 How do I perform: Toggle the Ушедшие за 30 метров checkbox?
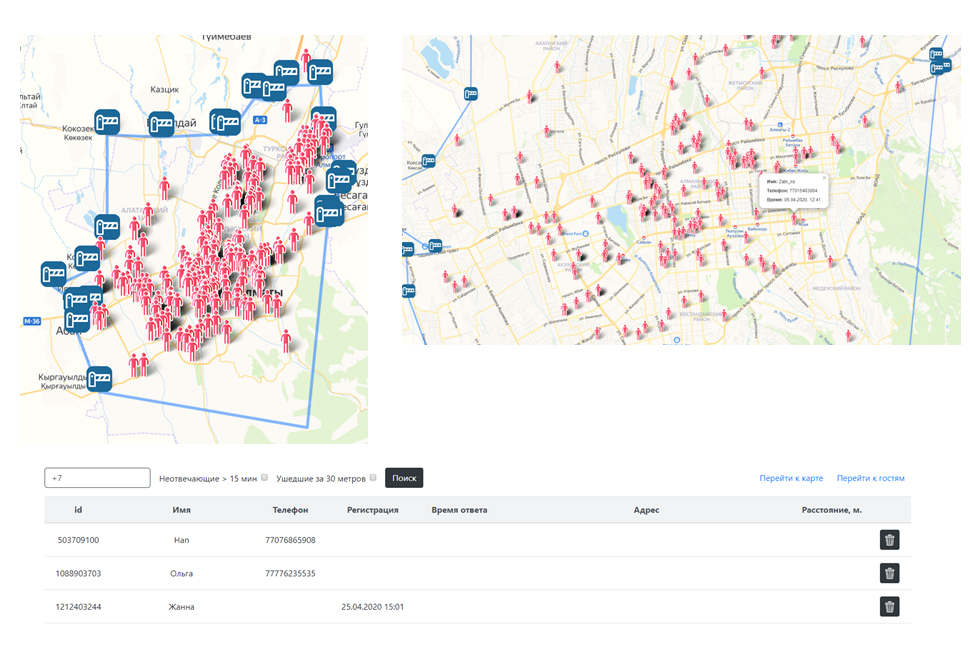(372, 477)
